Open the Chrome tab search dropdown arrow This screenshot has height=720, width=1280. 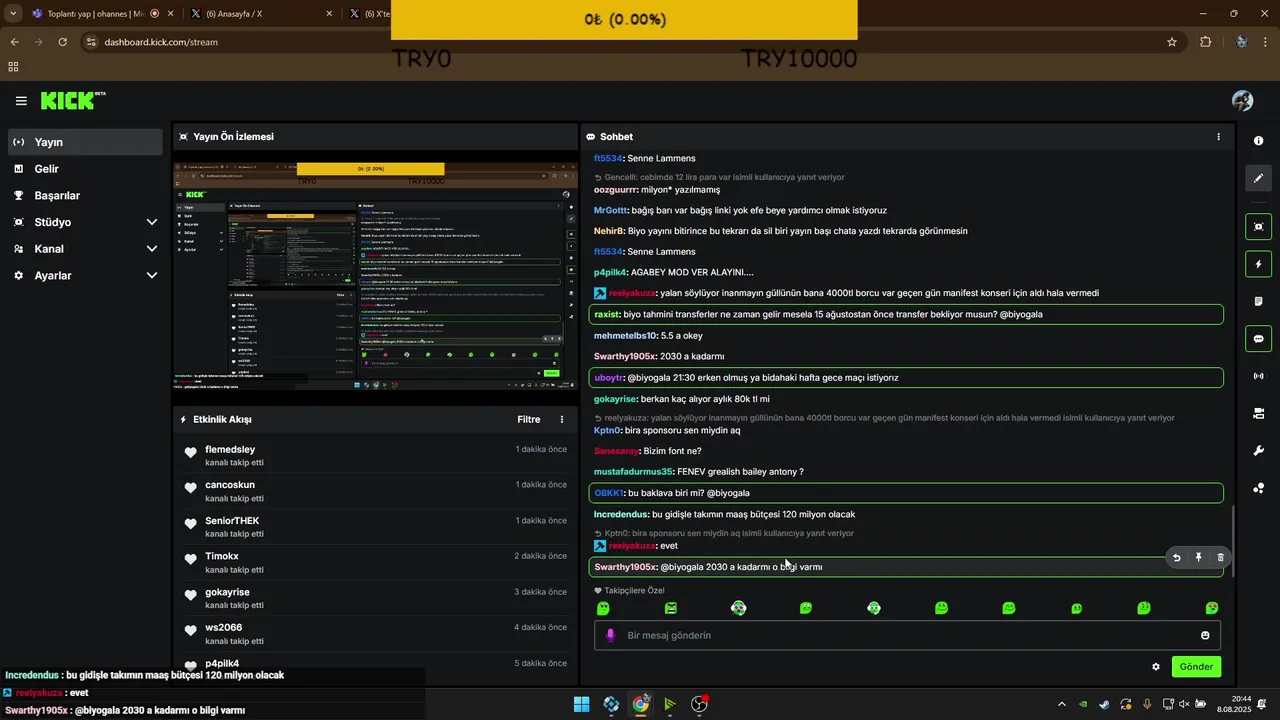(x=13, y=14)
